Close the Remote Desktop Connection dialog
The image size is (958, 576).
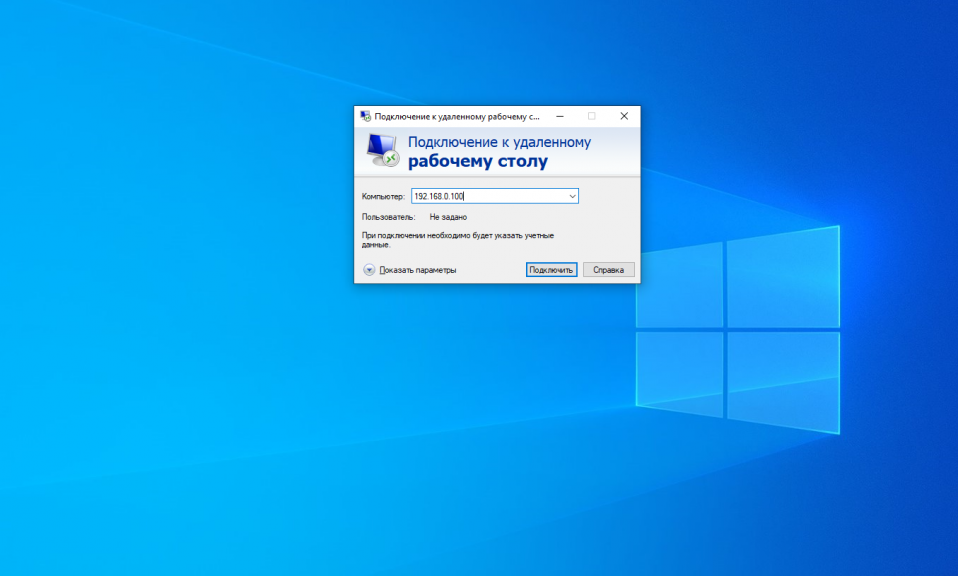tap(624, 116)
